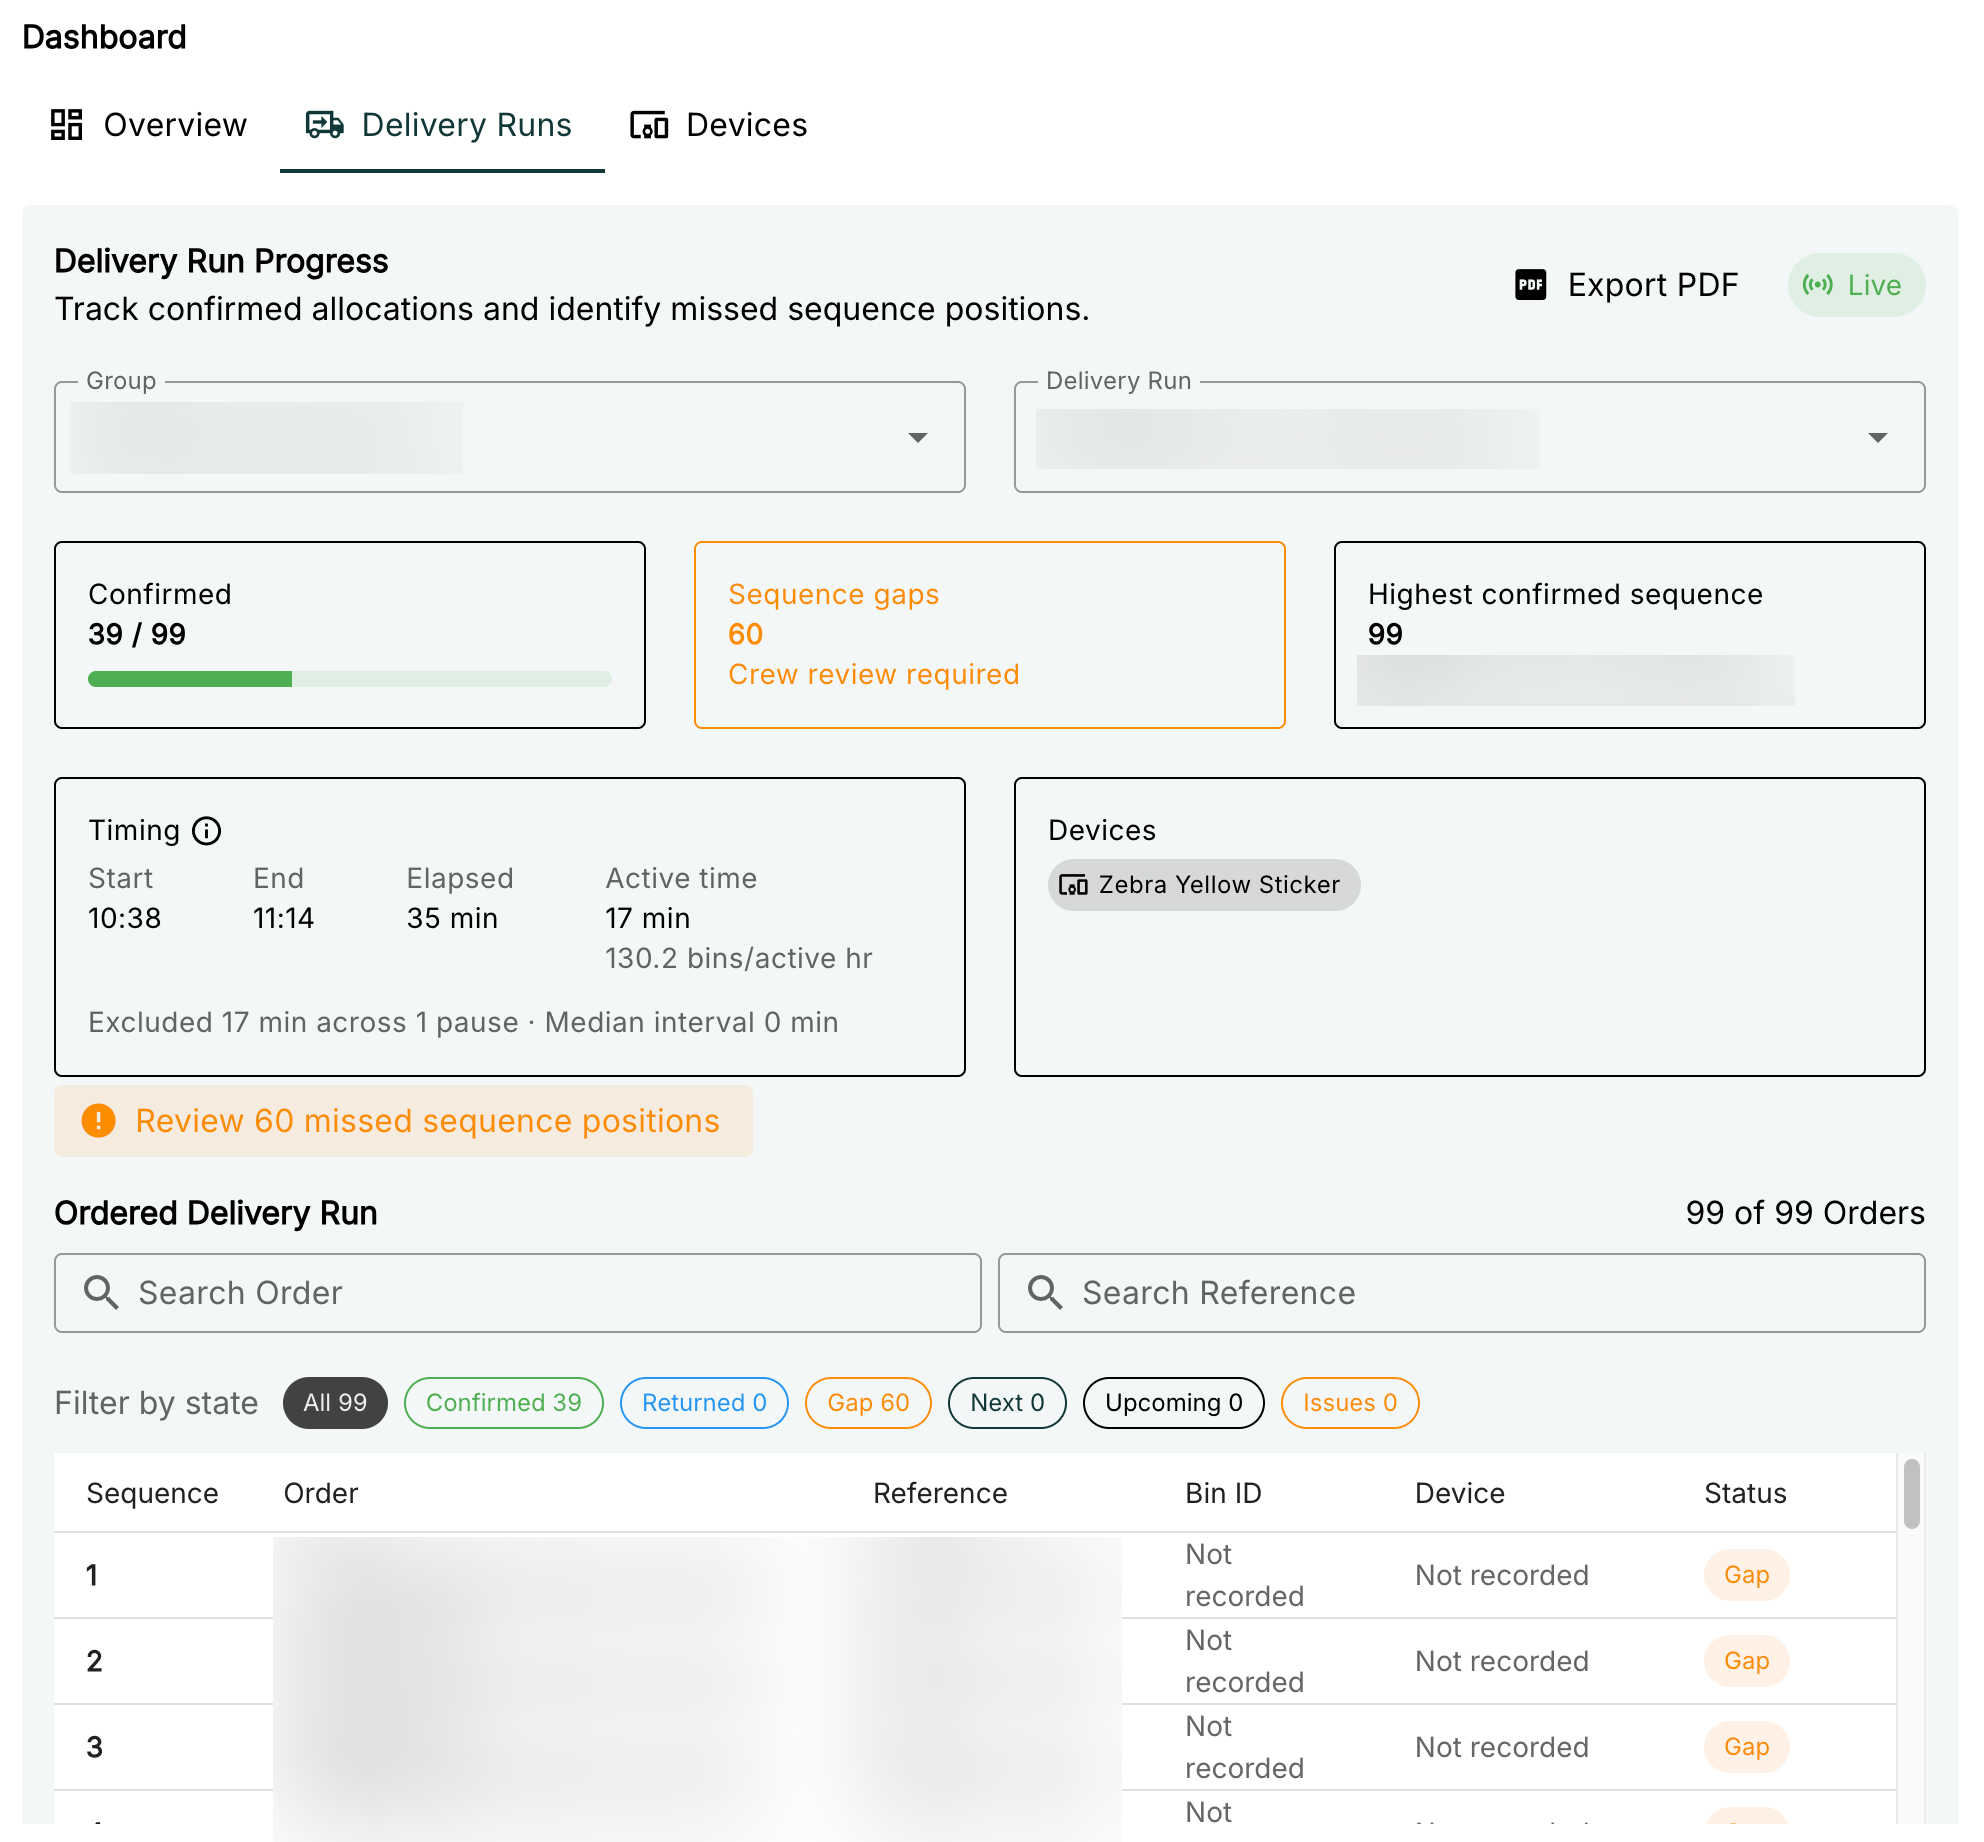Image resolution: width=1984 pixels, height=1842 pixels.
Task: Click the Search Order input field
Action: [518, 1293]
